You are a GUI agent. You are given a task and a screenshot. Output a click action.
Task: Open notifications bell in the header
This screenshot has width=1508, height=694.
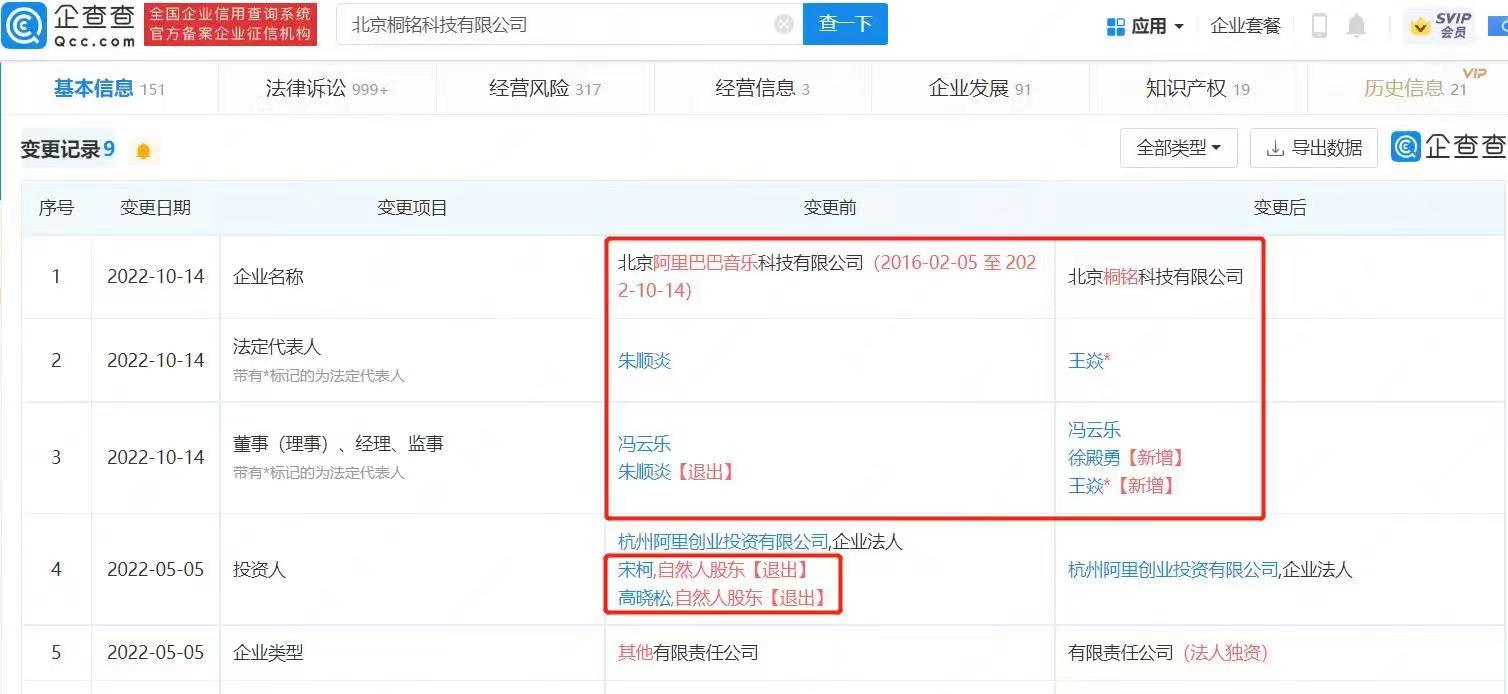pos(1356,26)
